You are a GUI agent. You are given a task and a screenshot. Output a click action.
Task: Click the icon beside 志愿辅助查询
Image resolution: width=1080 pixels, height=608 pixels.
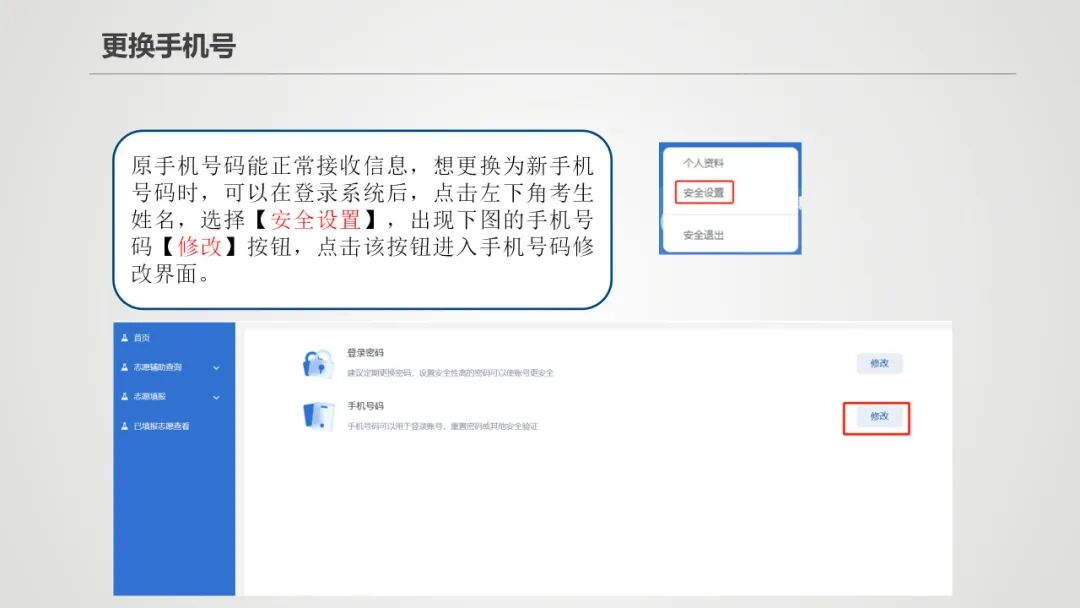123,367
